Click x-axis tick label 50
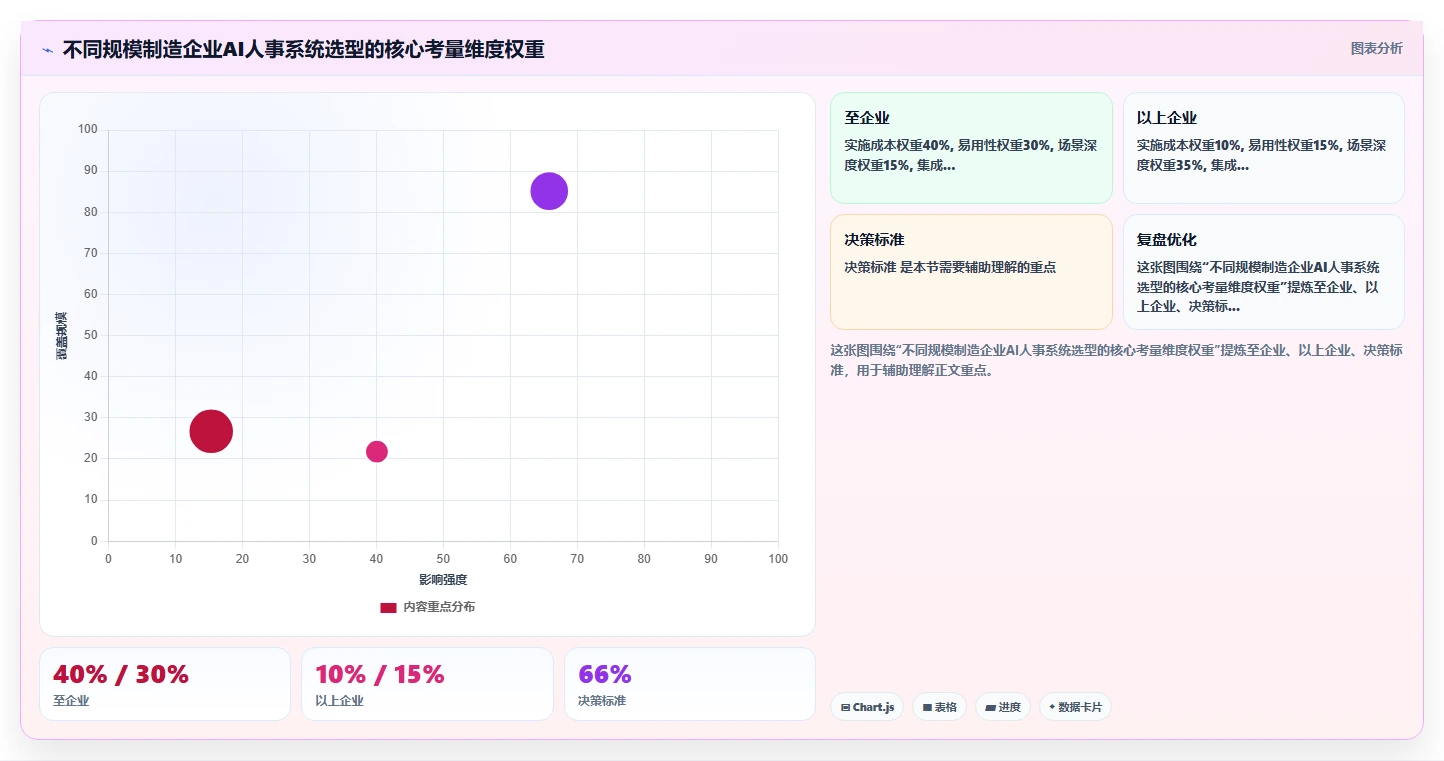Screen dimensions: 1444x761 coord(443,559)
